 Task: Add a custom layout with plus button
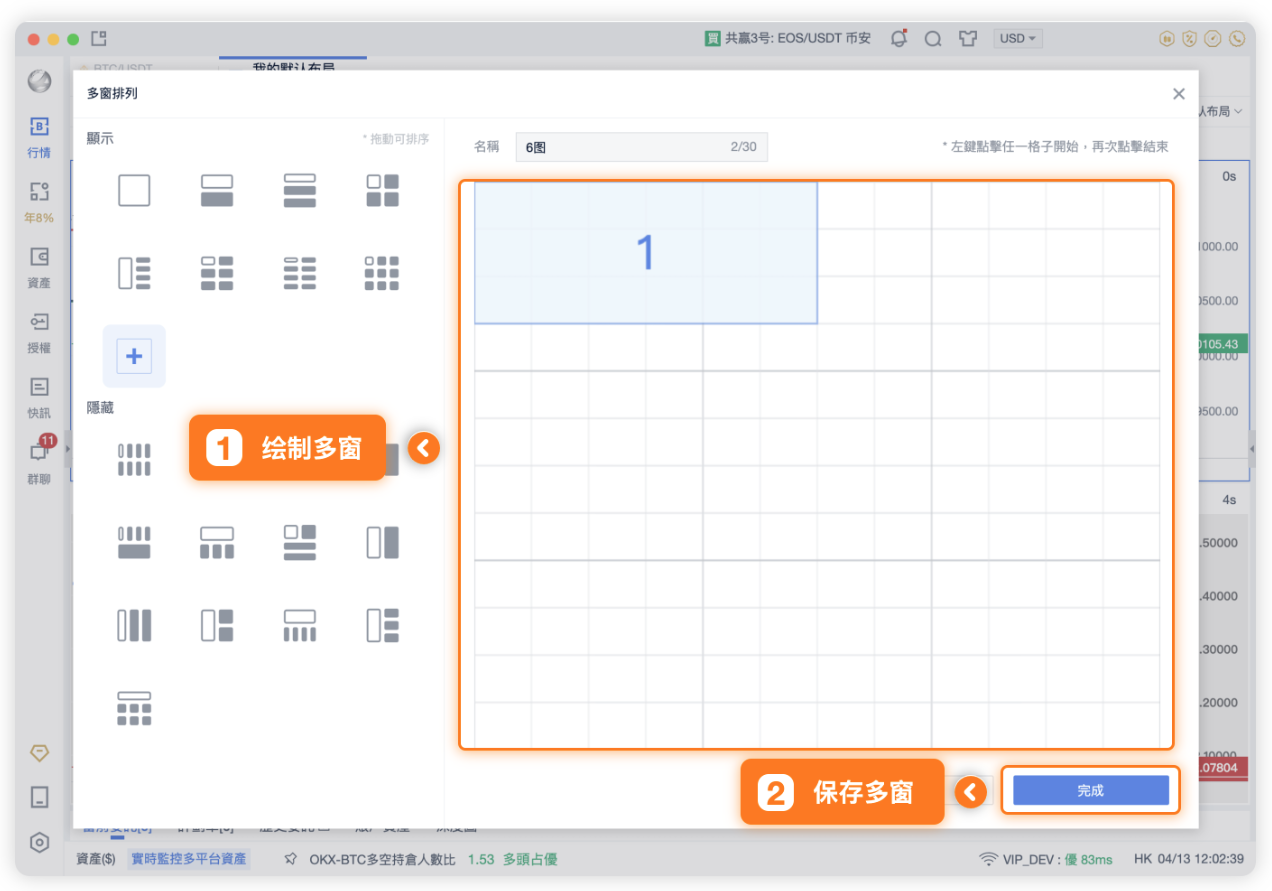tap(134, 356)
